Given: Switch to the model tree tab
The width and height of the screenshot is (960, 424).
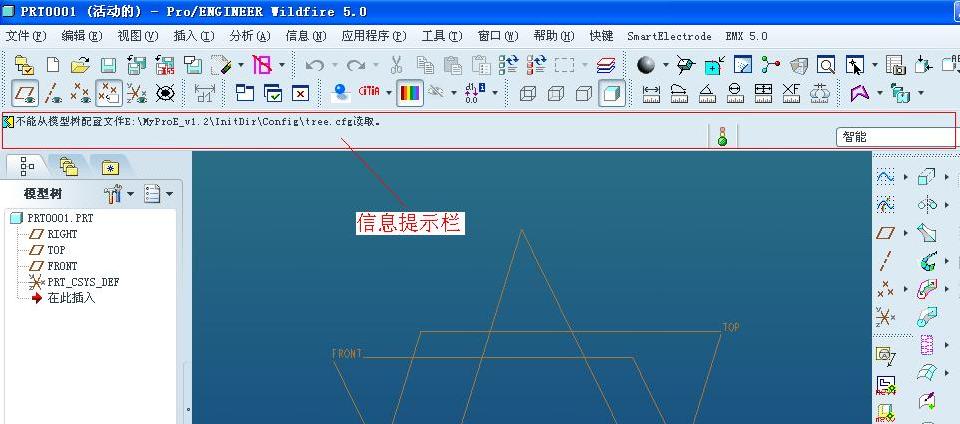Looking at the screenshot, I should click(x=27, y=166).
